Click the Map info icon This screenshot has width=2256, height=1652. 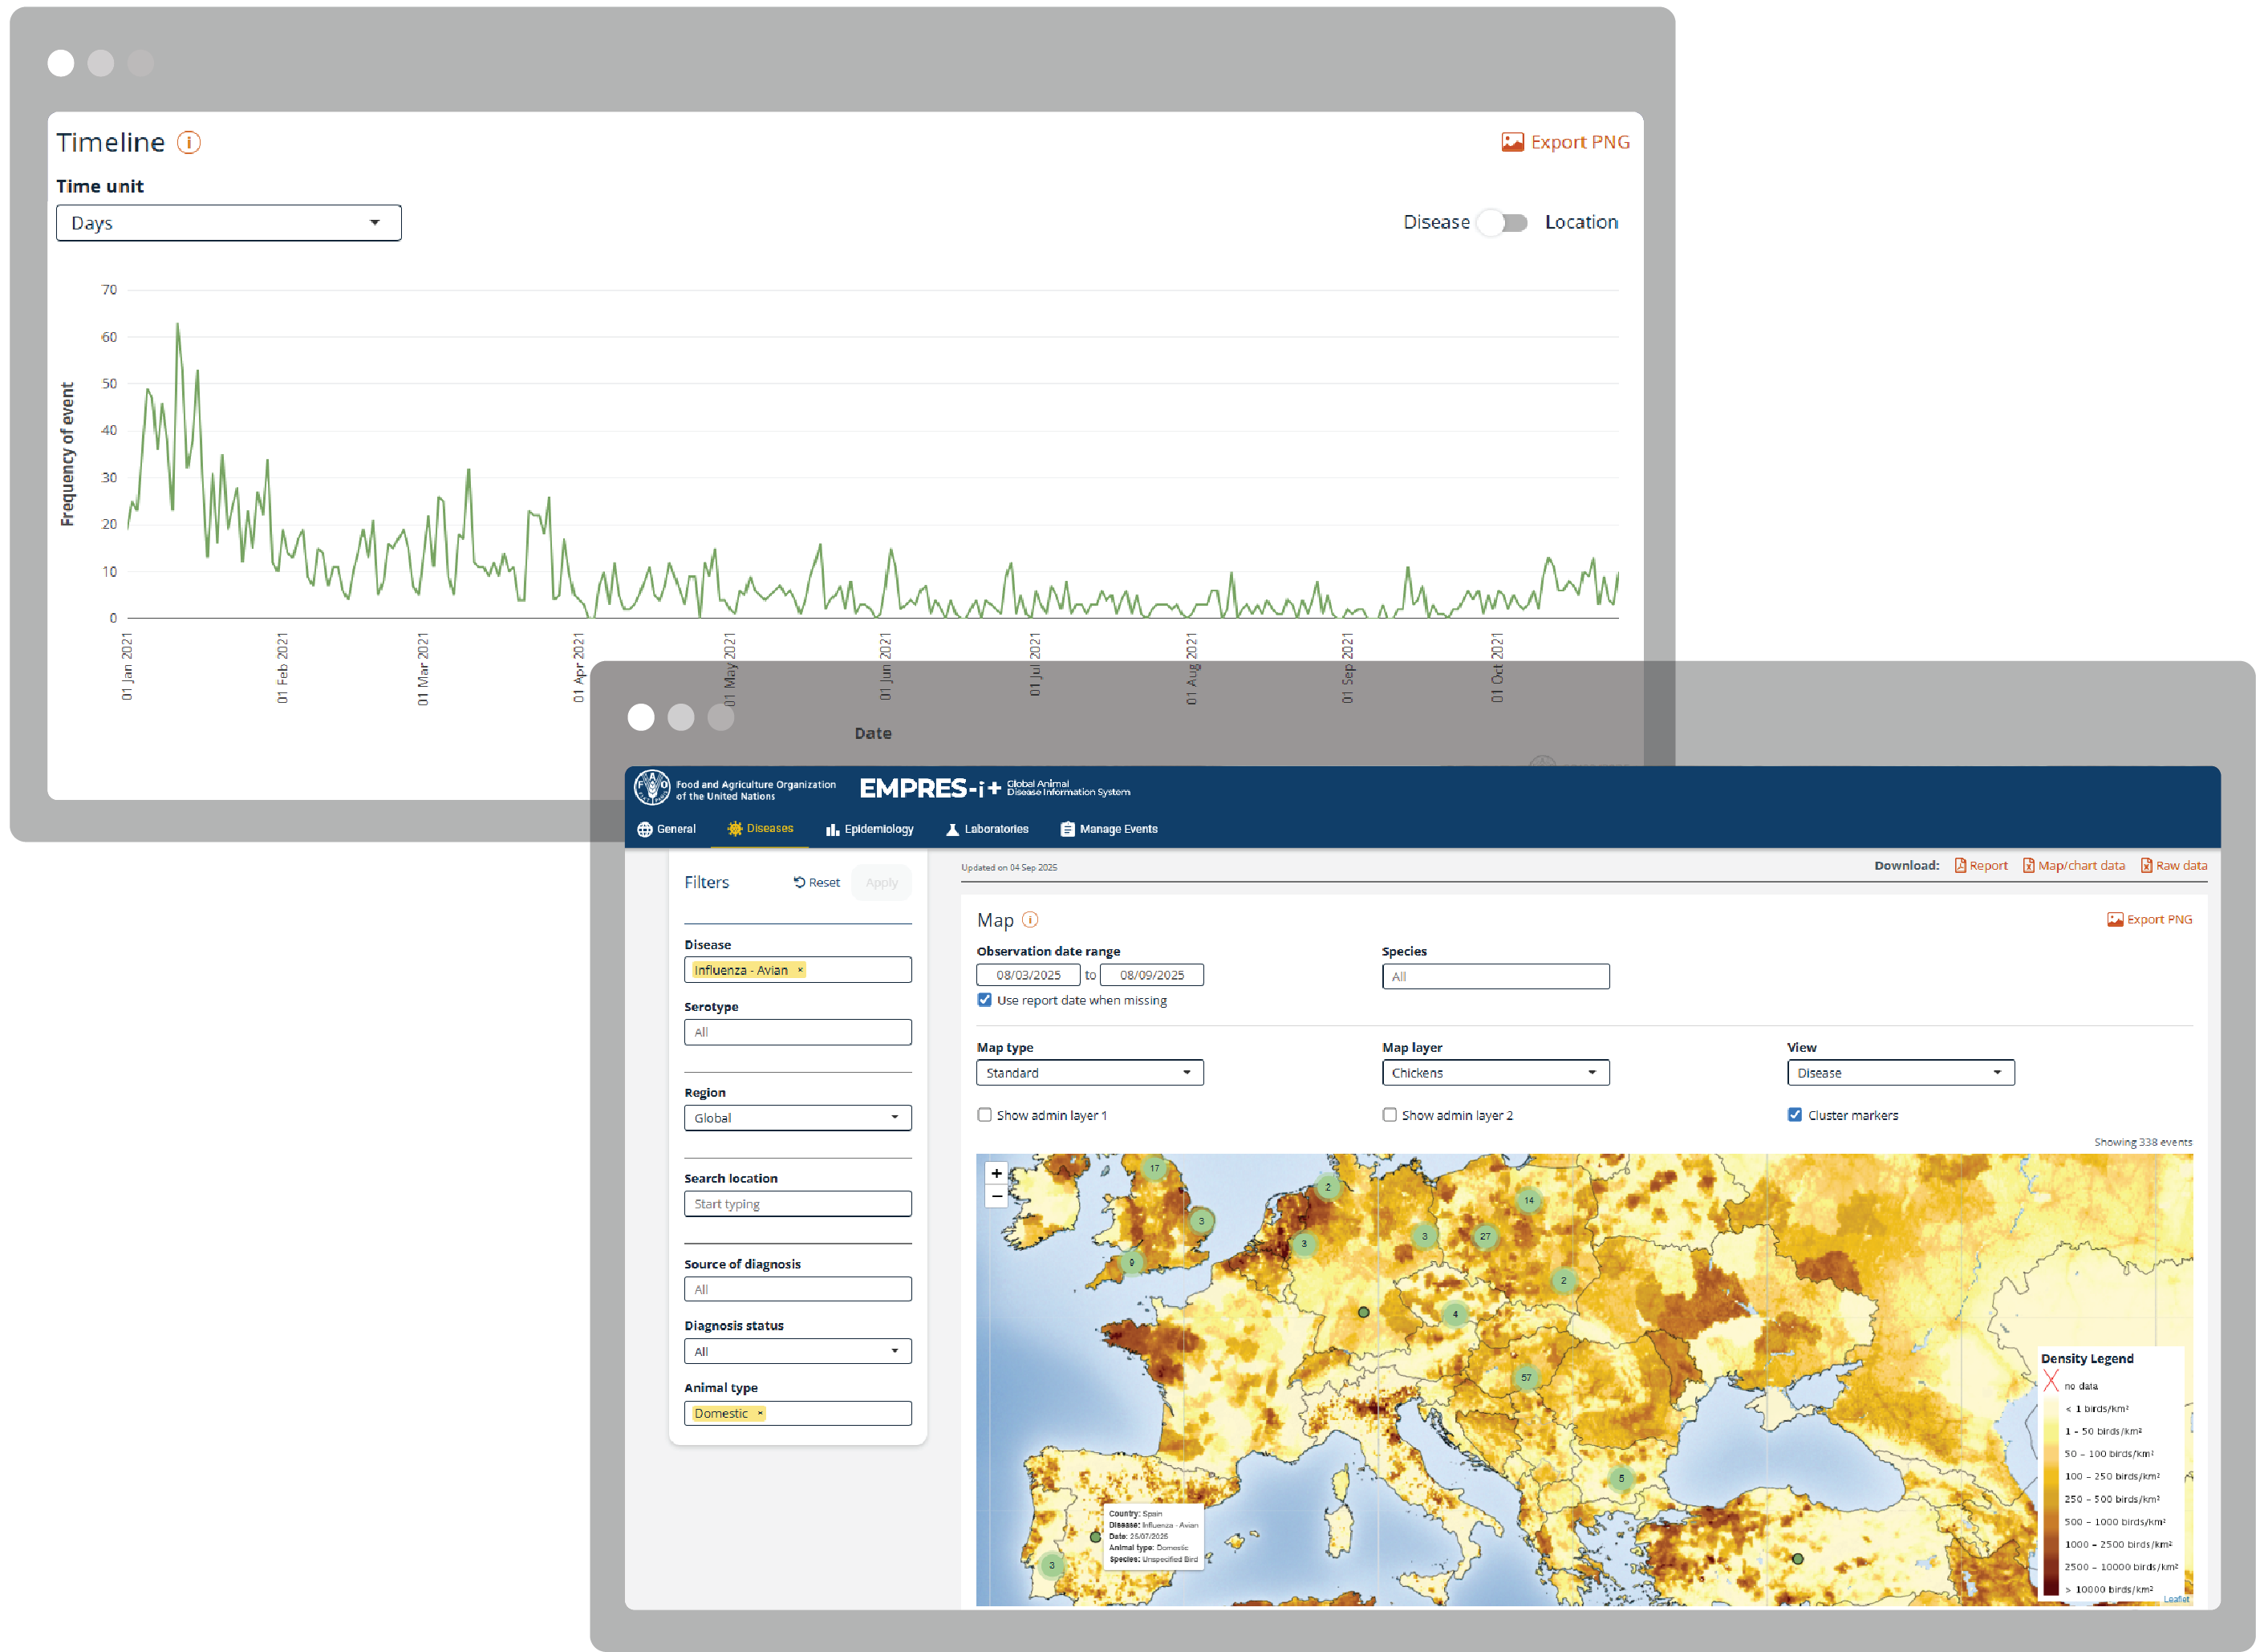[x=1030, y=919]
